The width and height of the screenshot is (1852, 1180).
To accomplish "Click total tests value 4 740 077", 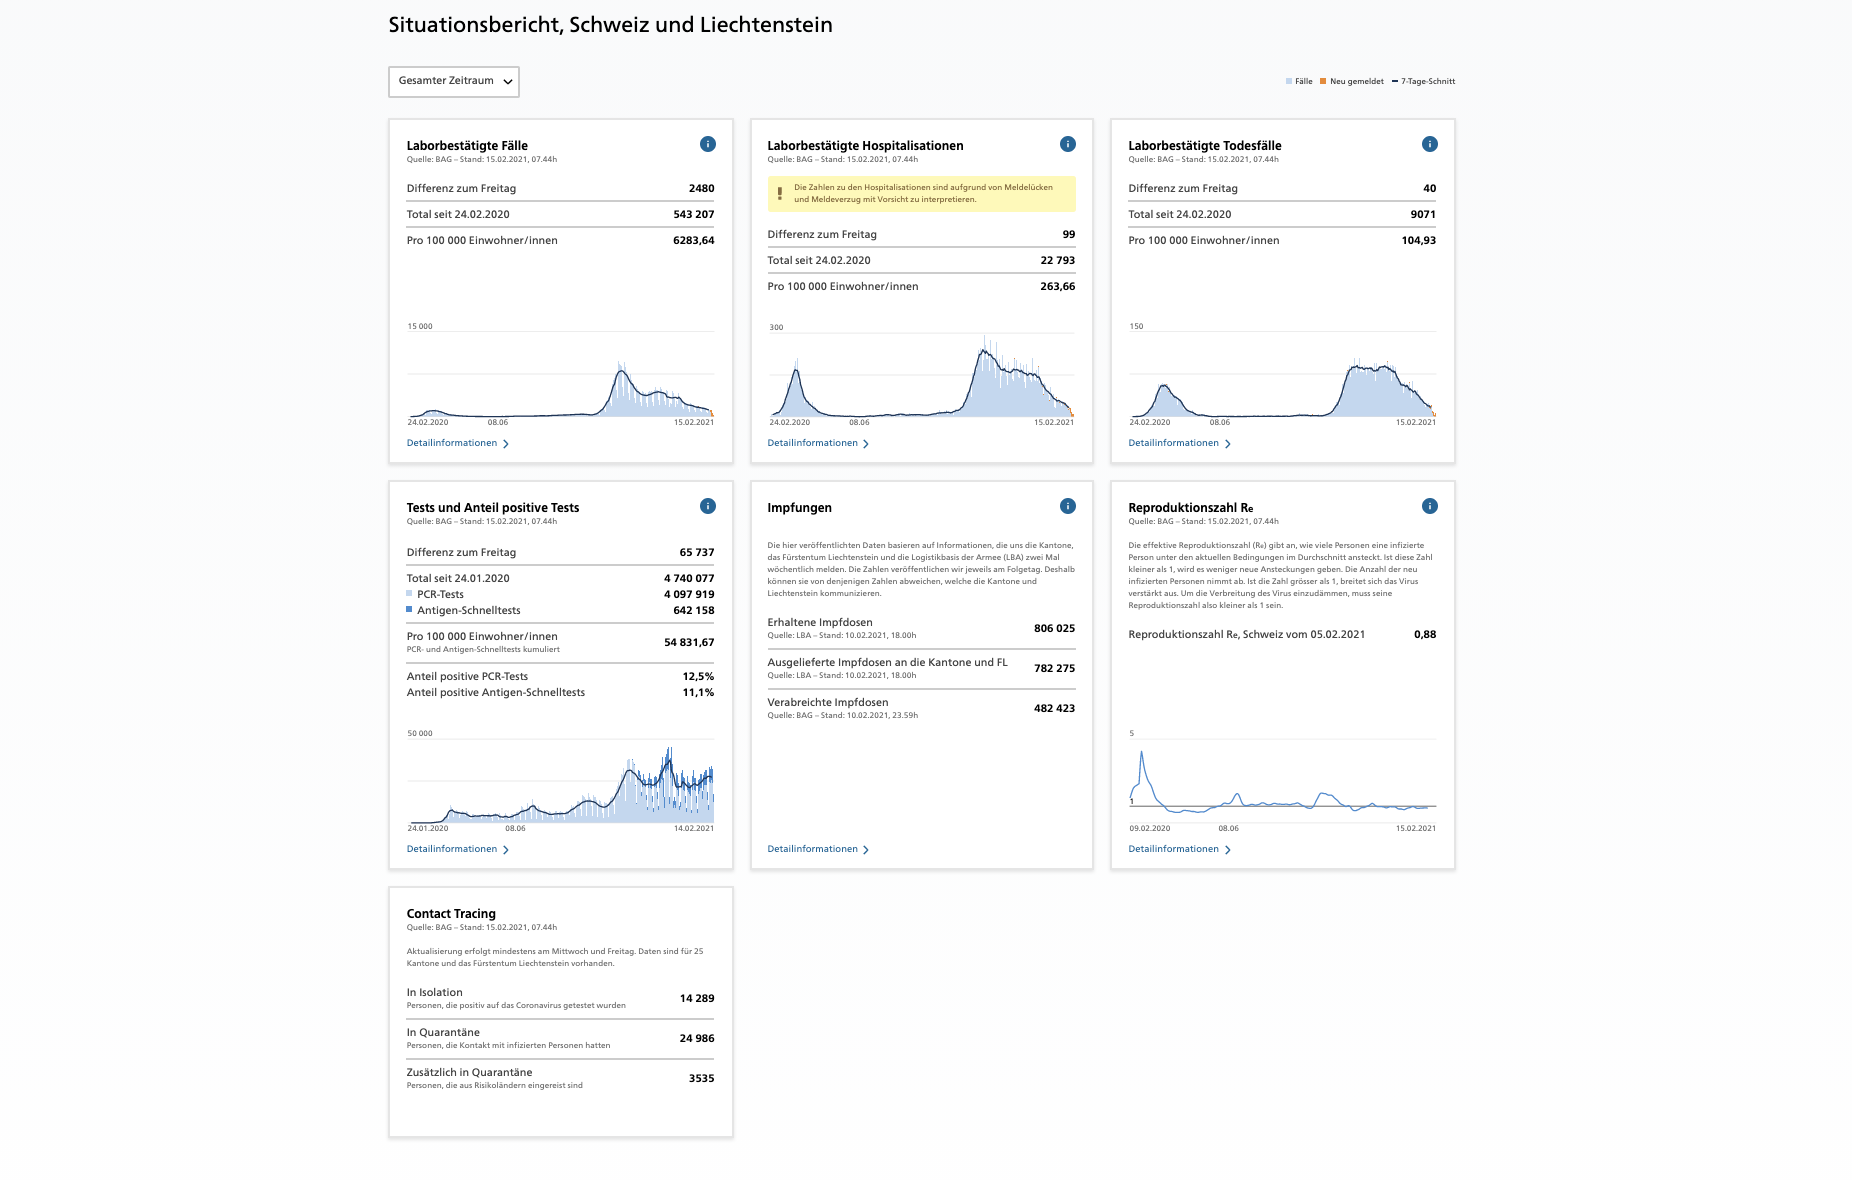I will click(x=689, y=578).
